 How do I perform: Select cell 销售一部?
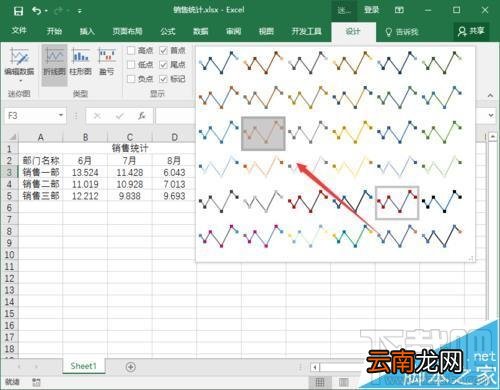pos(41,172)
